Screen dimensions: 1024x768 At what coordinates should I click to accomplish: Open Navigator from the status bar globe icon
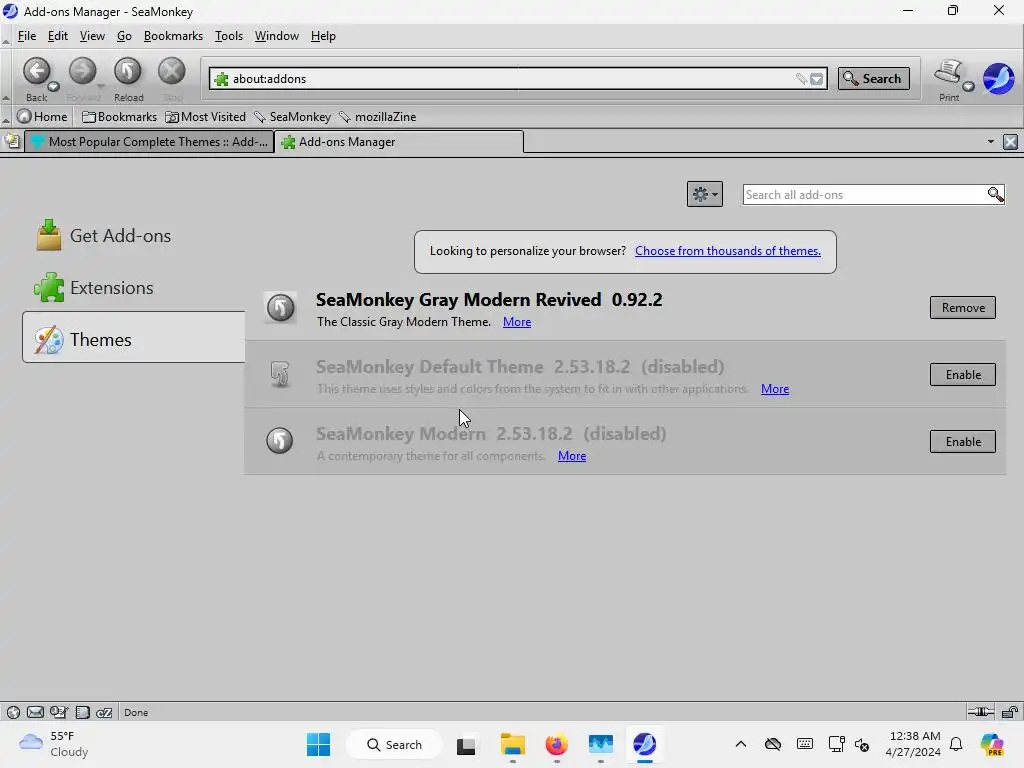click(13, 712)
